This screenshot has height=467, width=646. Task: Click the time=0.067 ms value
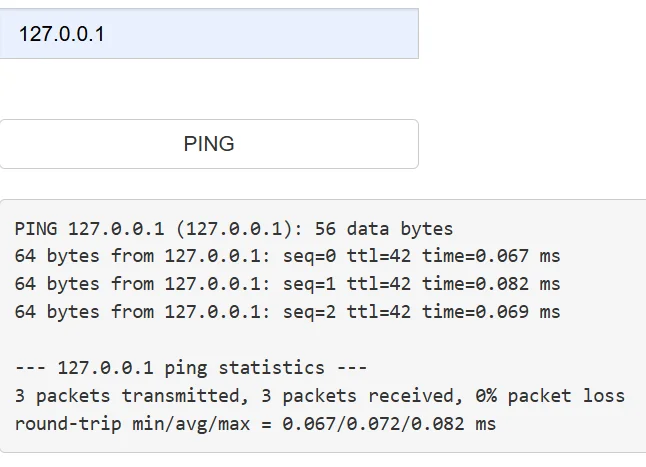490,256
